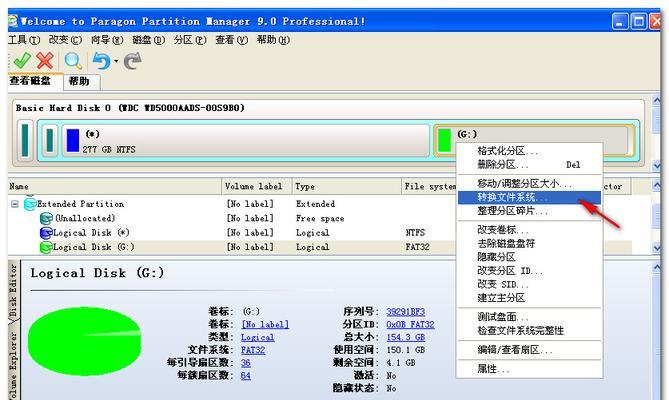The width and height of the screenshot is (669, 400).
Task: Choose 改变 SID from context menu
Action: (x=529, y=284)
